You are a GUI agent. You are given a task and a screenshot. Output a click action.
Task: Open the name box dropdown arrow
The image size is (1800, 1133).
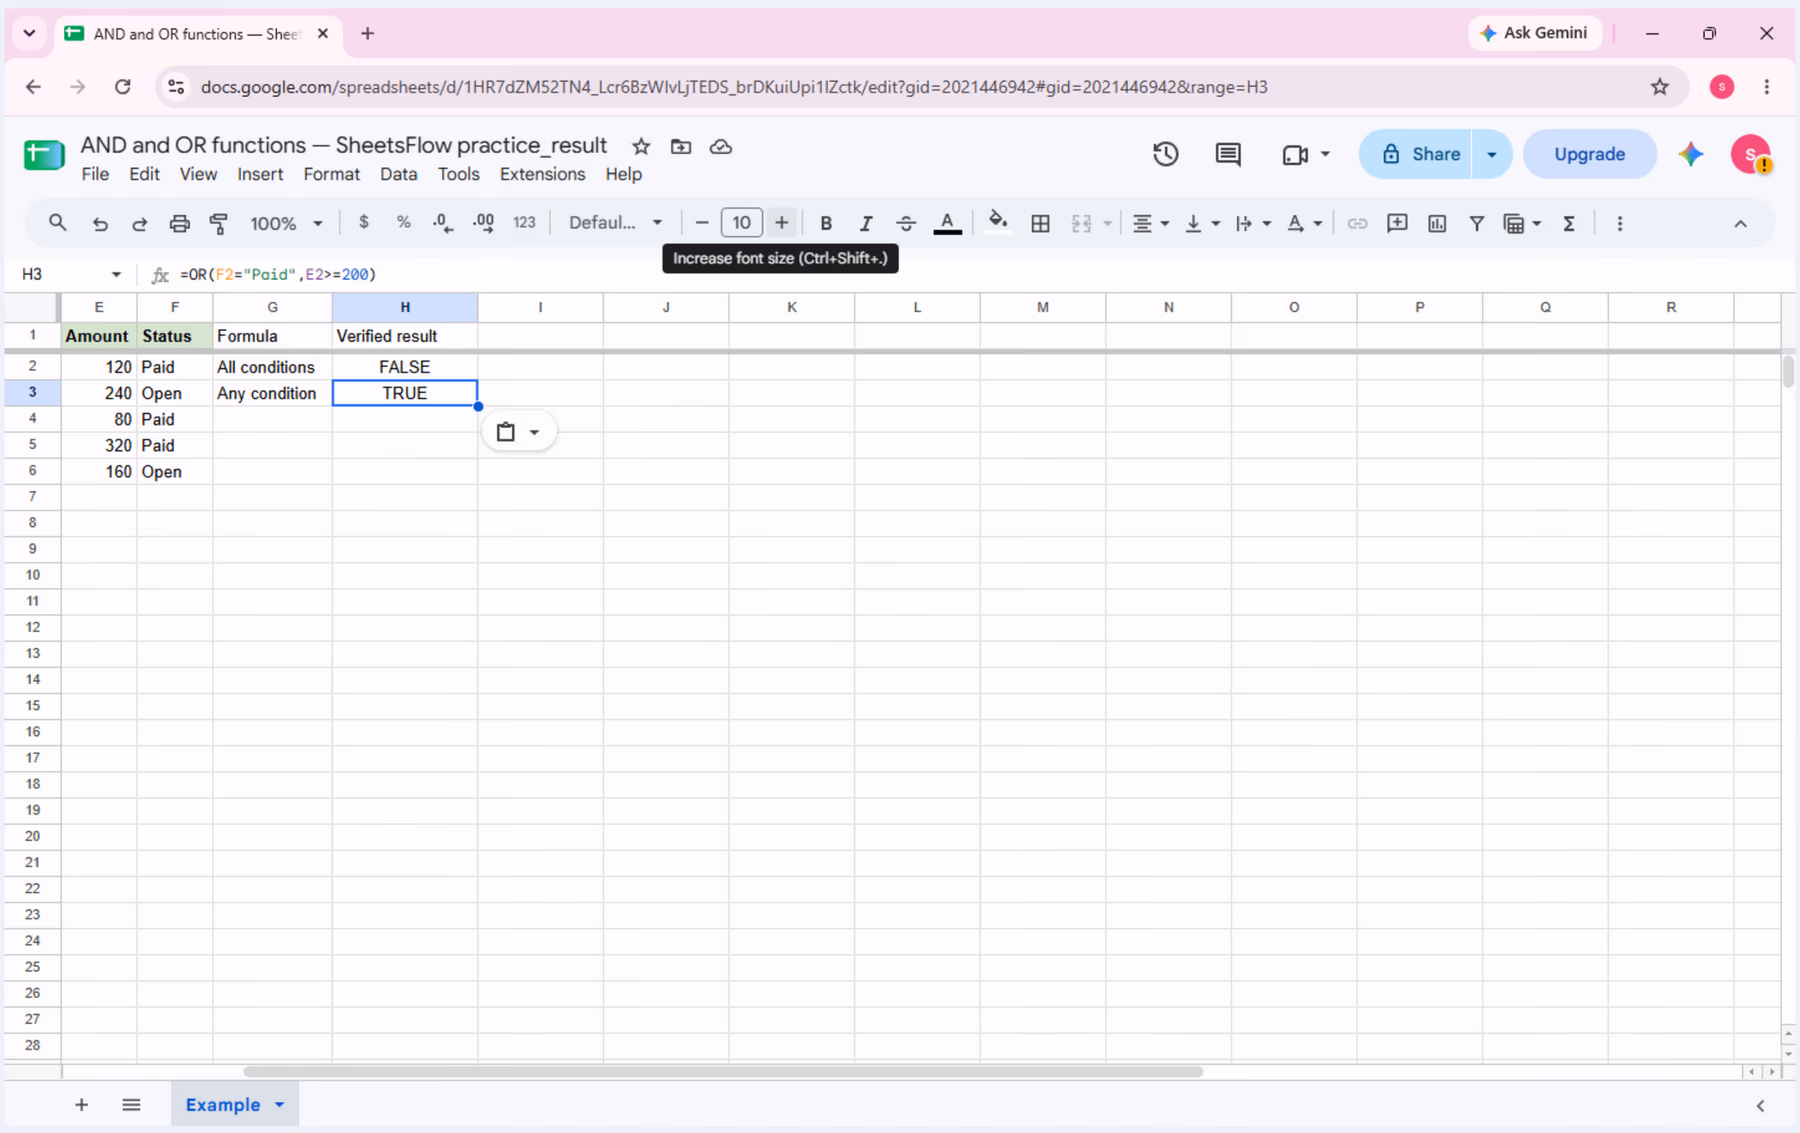pos(116,274)
